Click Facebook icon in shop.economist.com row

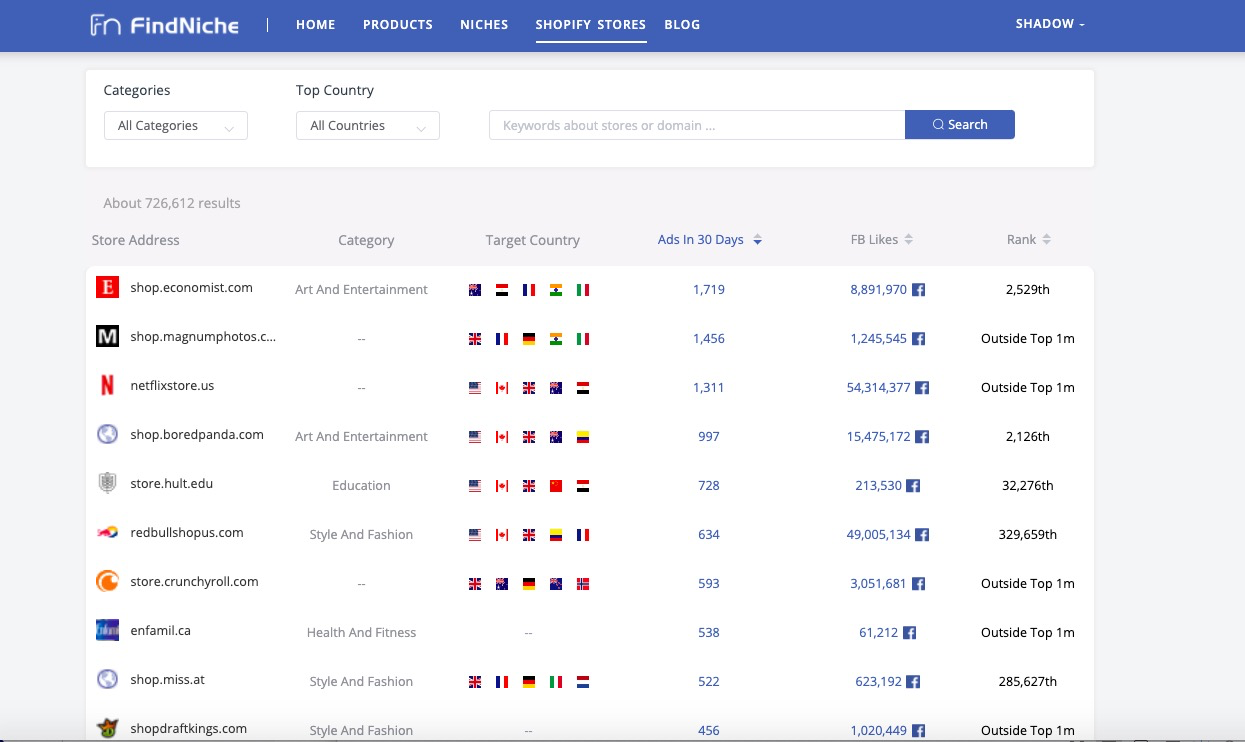point(919,290)
